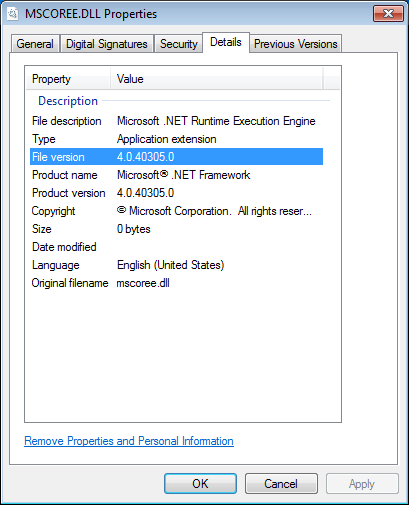Select the Language row

pos(176,265)
